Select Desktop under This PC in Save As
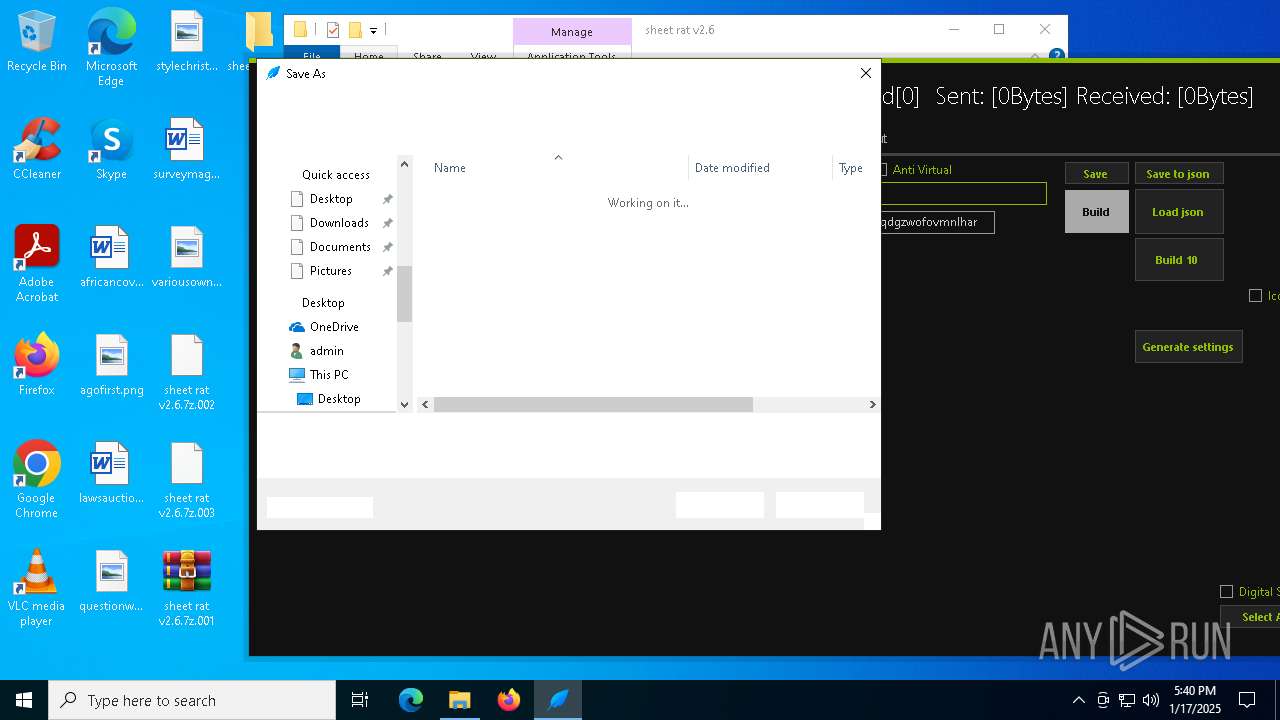The height and width of the screenshot is (720, 1280). point(339,399)
